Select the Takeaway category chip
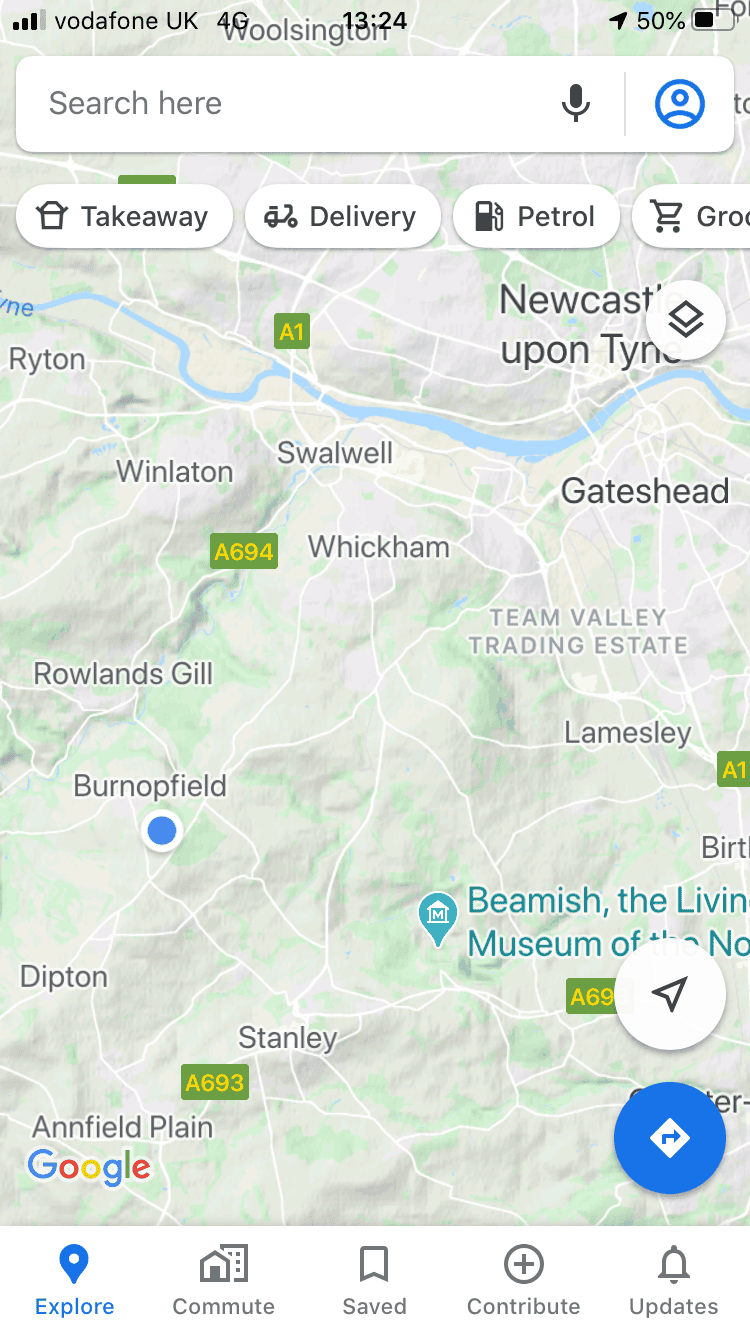750x1334 pixels. [124, 216]
